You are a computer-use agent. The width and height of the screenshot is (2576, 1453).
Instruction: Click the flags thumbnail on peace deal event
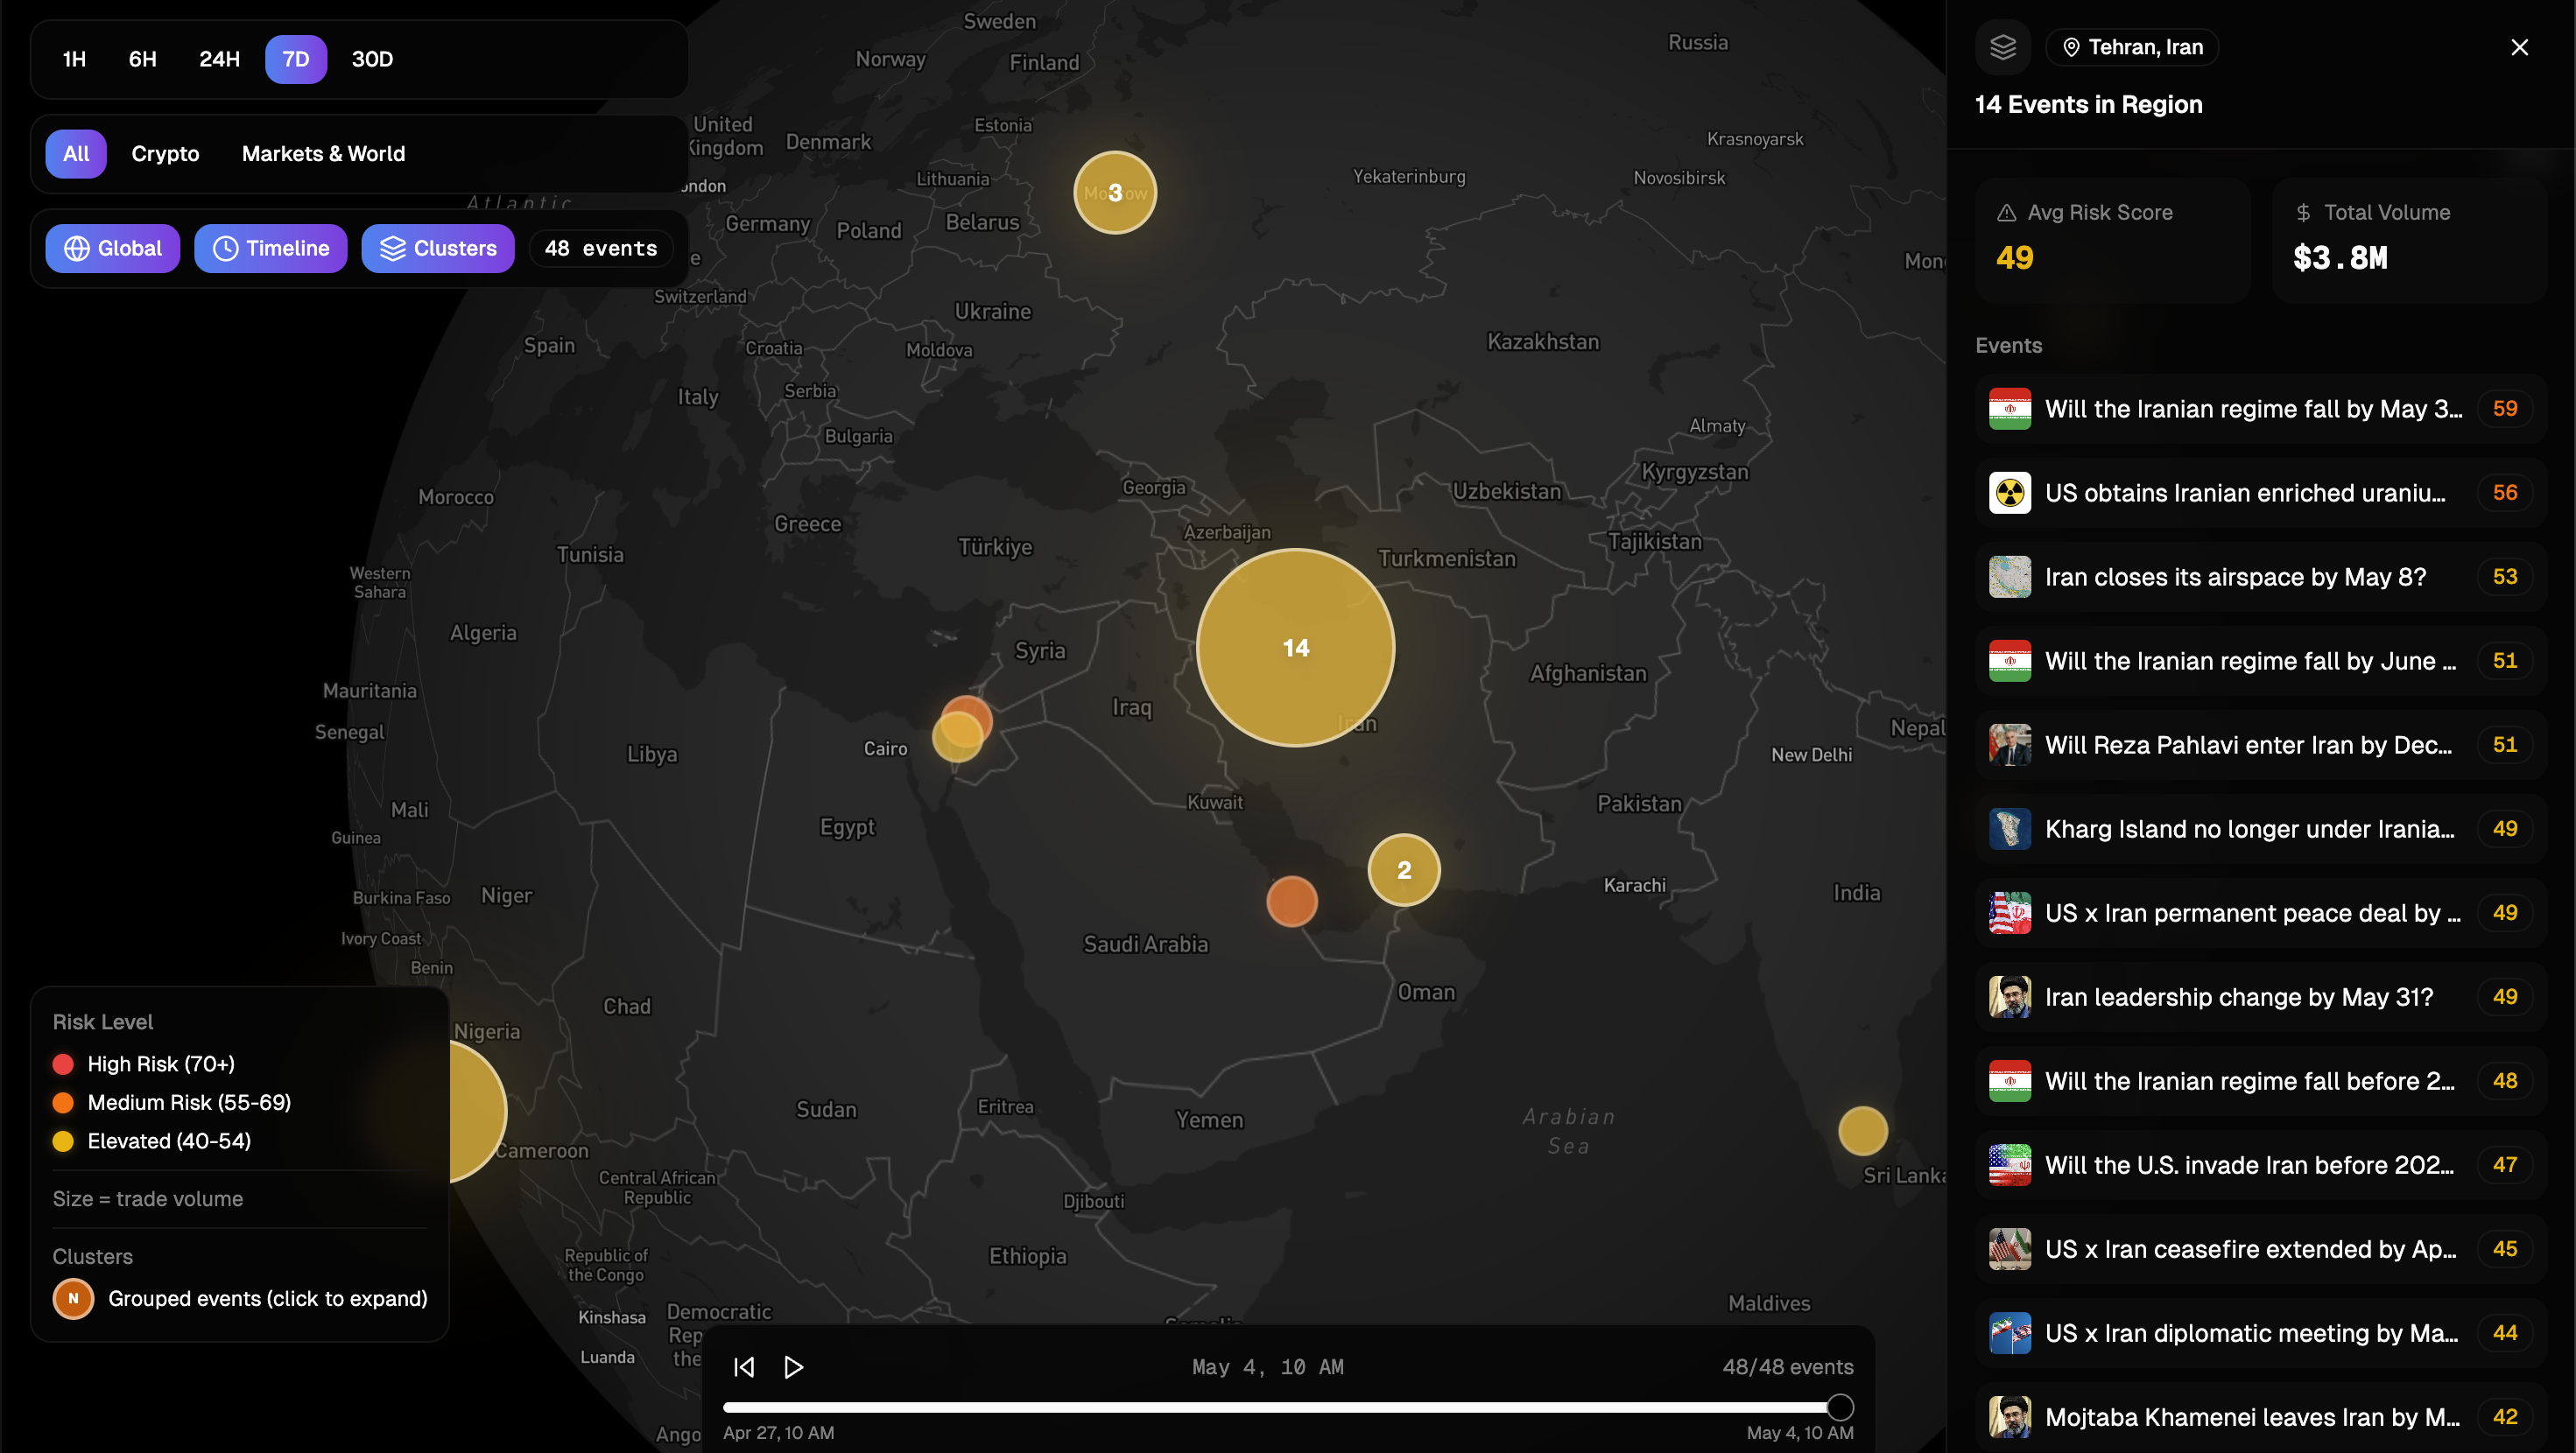(2010, 913)
